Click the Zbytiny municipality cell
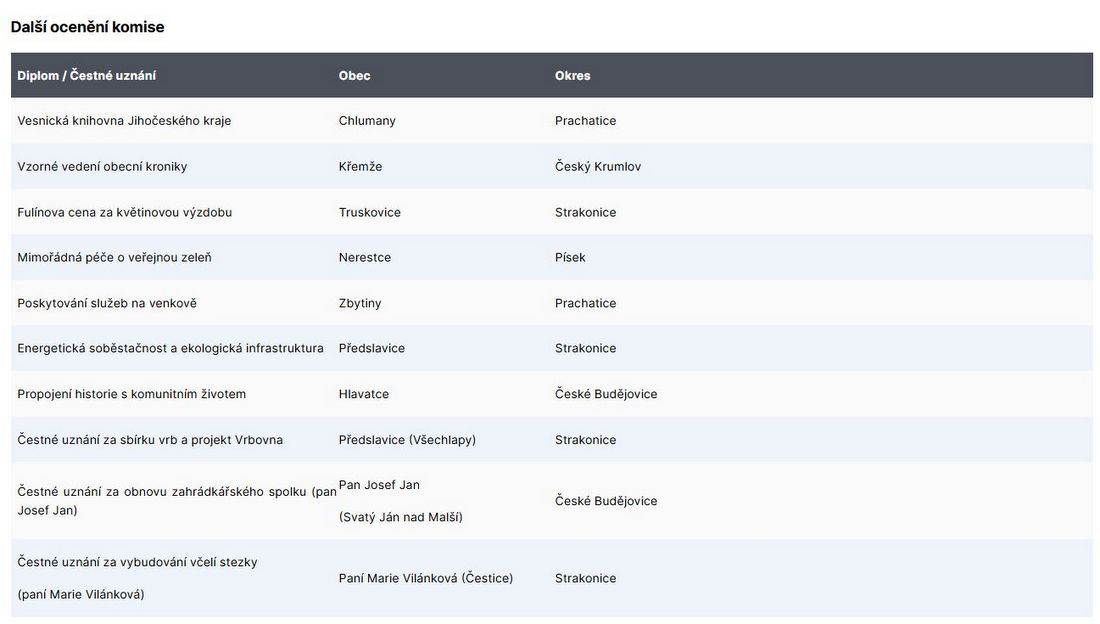This screenshot has width=1100, height=624. pyautogui.click(x=360, y=304)
